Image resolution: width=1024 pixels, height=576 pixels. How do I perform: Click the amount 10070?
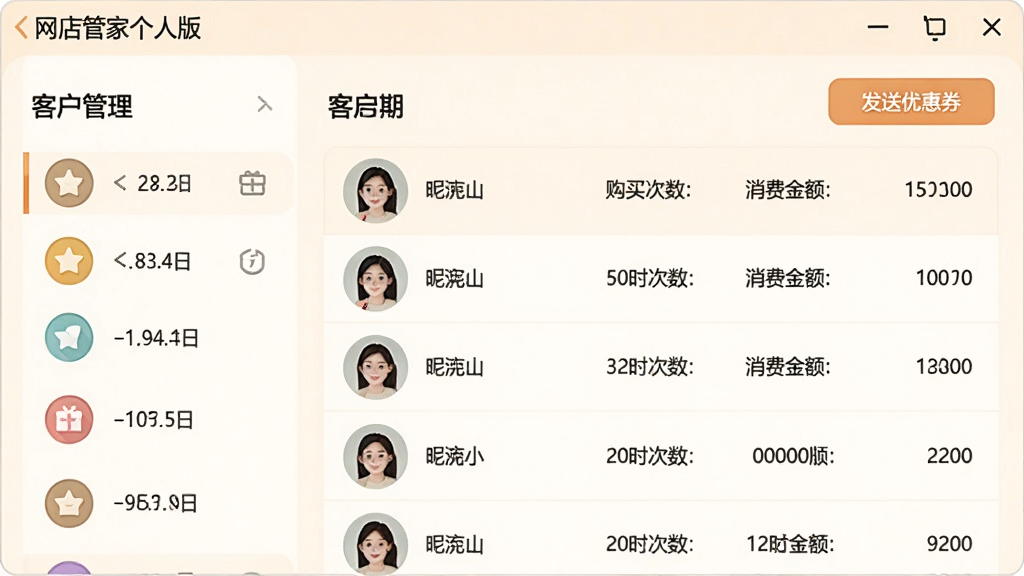pyautogui.click(x=944, y=278)
